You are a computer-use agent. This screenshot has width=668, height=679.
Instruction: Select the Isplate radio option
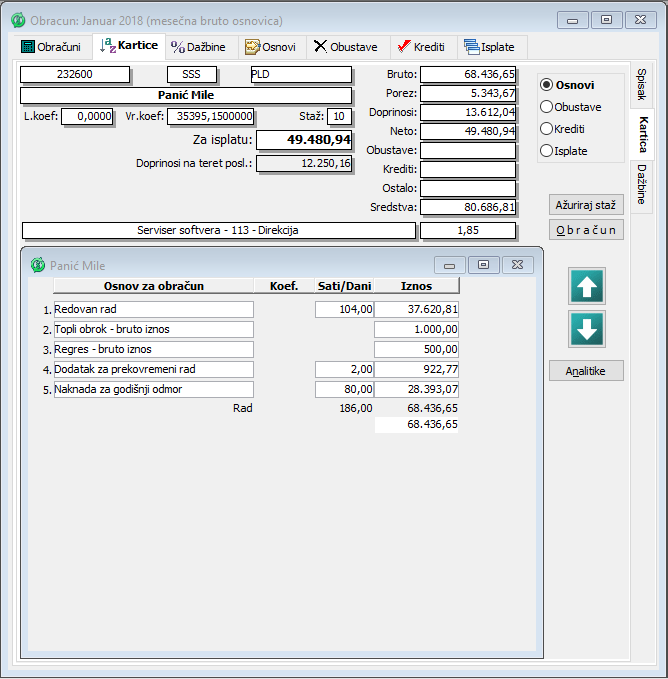(x=547, y=151)
